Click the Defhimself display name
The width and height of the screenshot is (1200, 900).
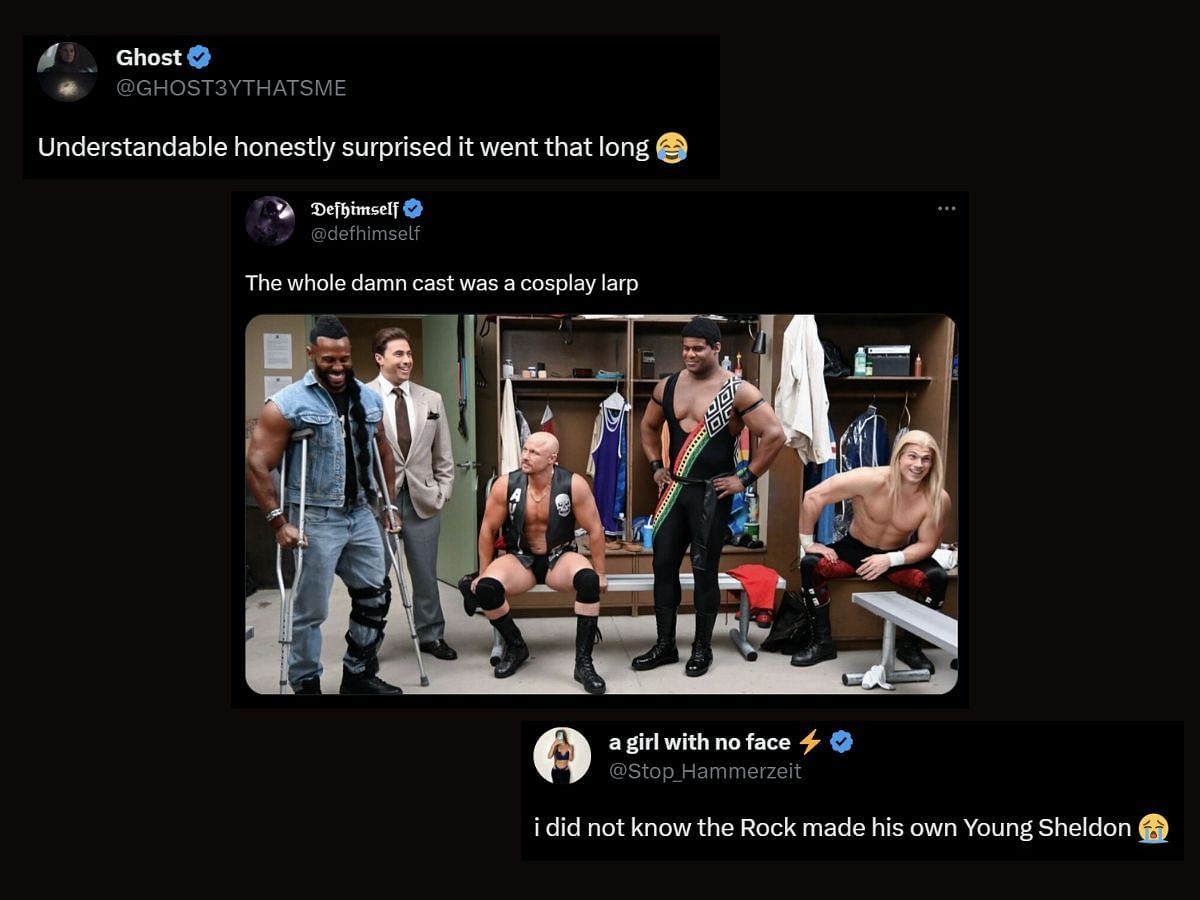[354, 209]
